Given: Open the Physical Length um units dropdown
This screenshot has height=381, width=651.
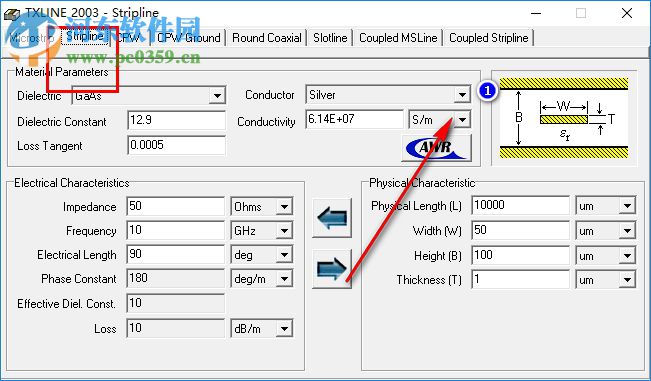Looking at the screenshot, I should tap(627, 206).
